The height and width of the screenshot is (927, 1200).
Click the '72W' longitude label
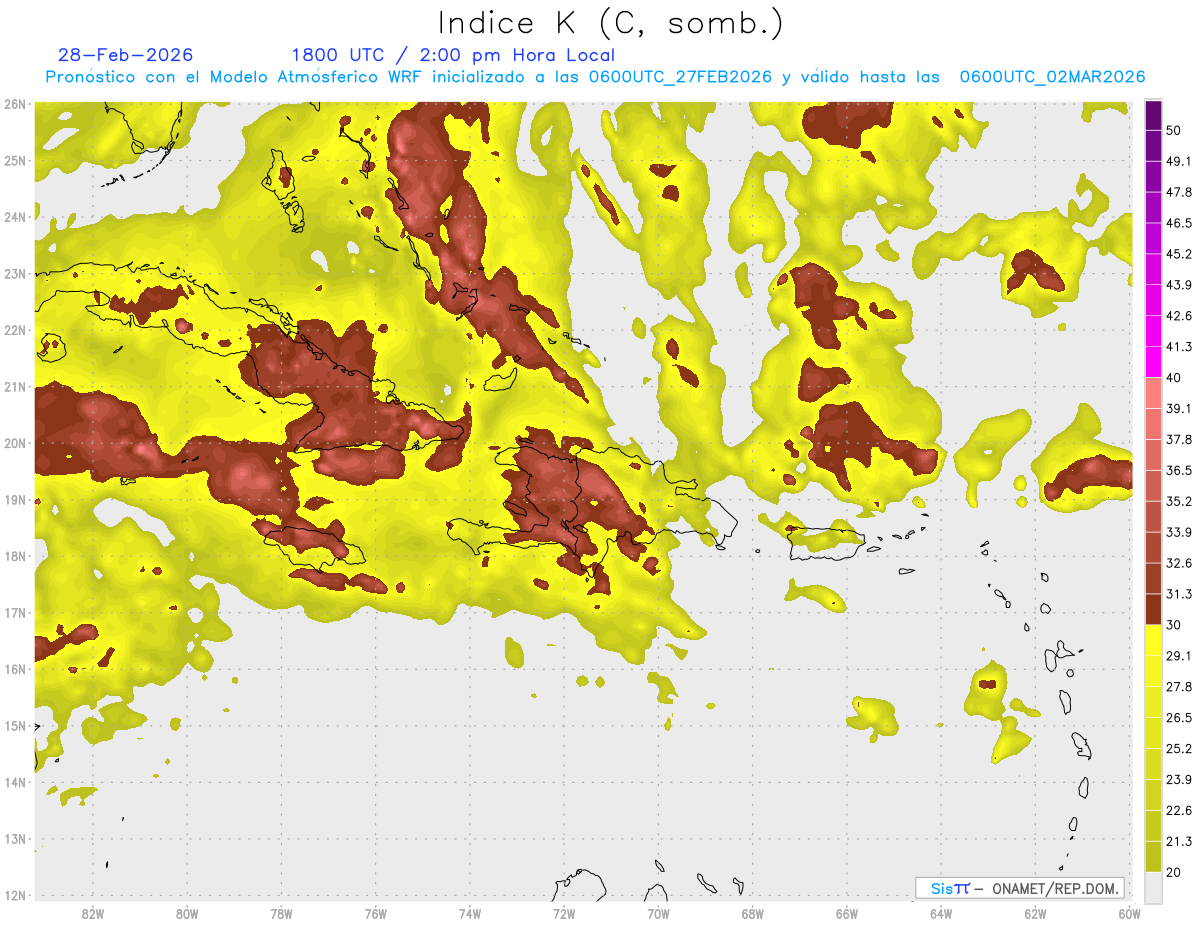(x=564, y=914)
